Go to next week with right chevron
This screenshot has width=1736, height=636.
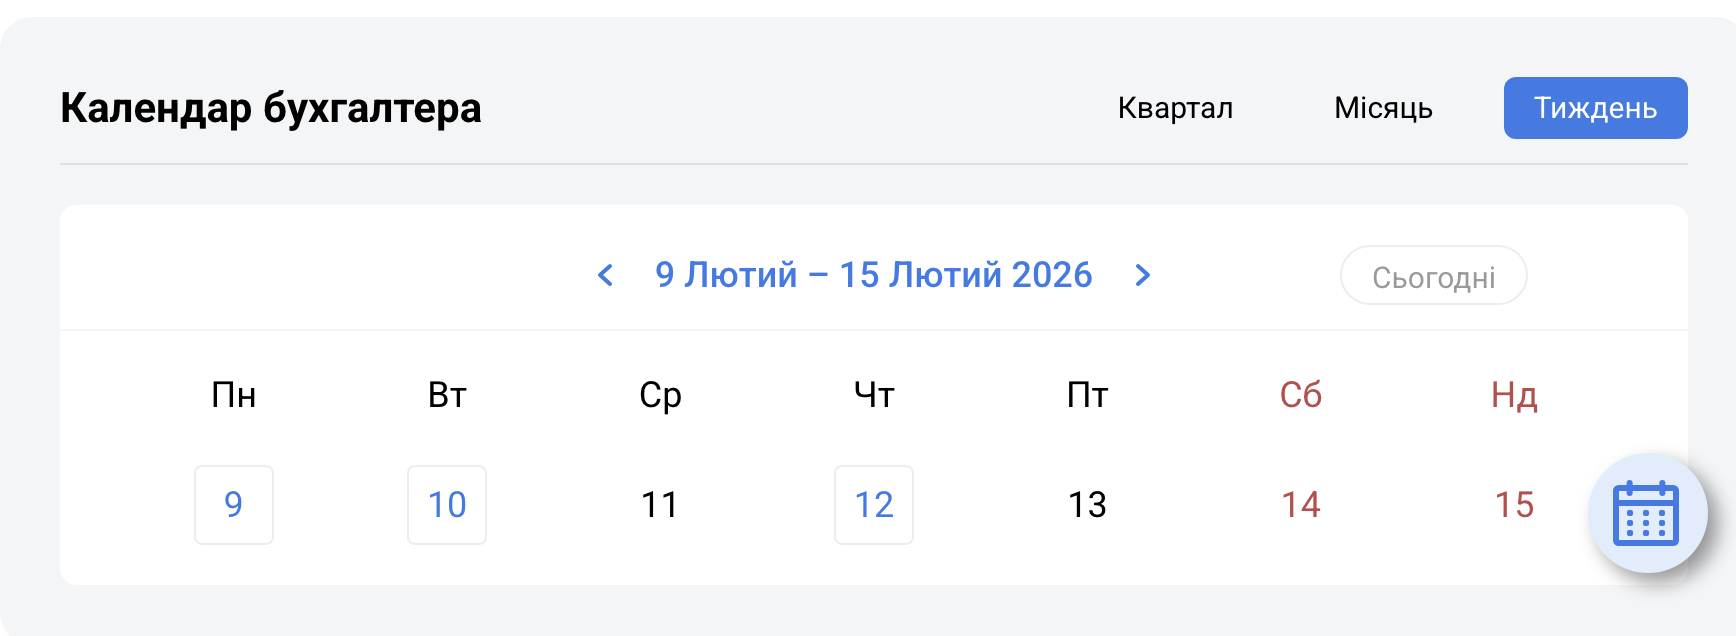point(1143,275)
